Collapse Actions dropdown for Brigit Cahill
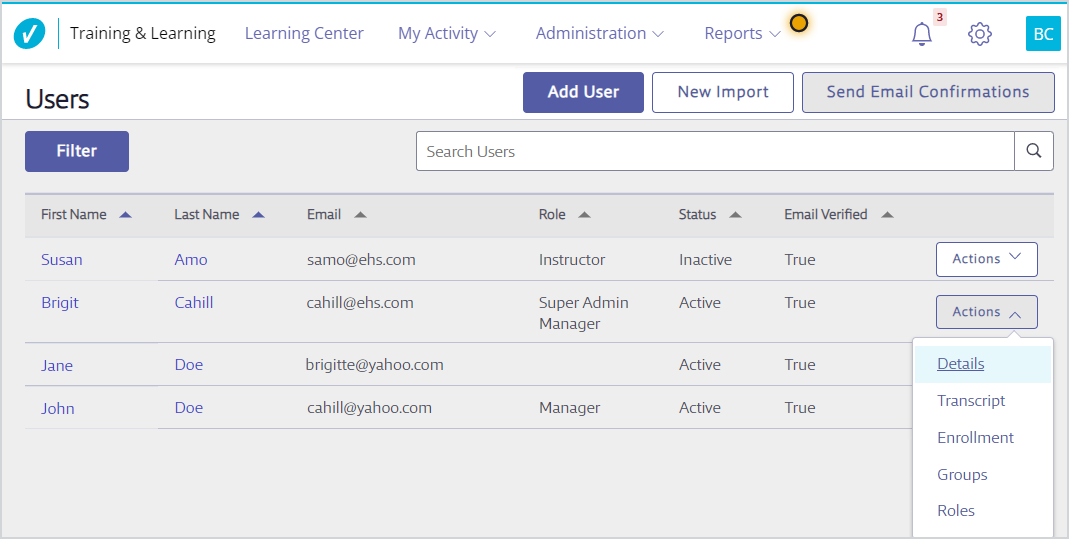 (987, 312)
